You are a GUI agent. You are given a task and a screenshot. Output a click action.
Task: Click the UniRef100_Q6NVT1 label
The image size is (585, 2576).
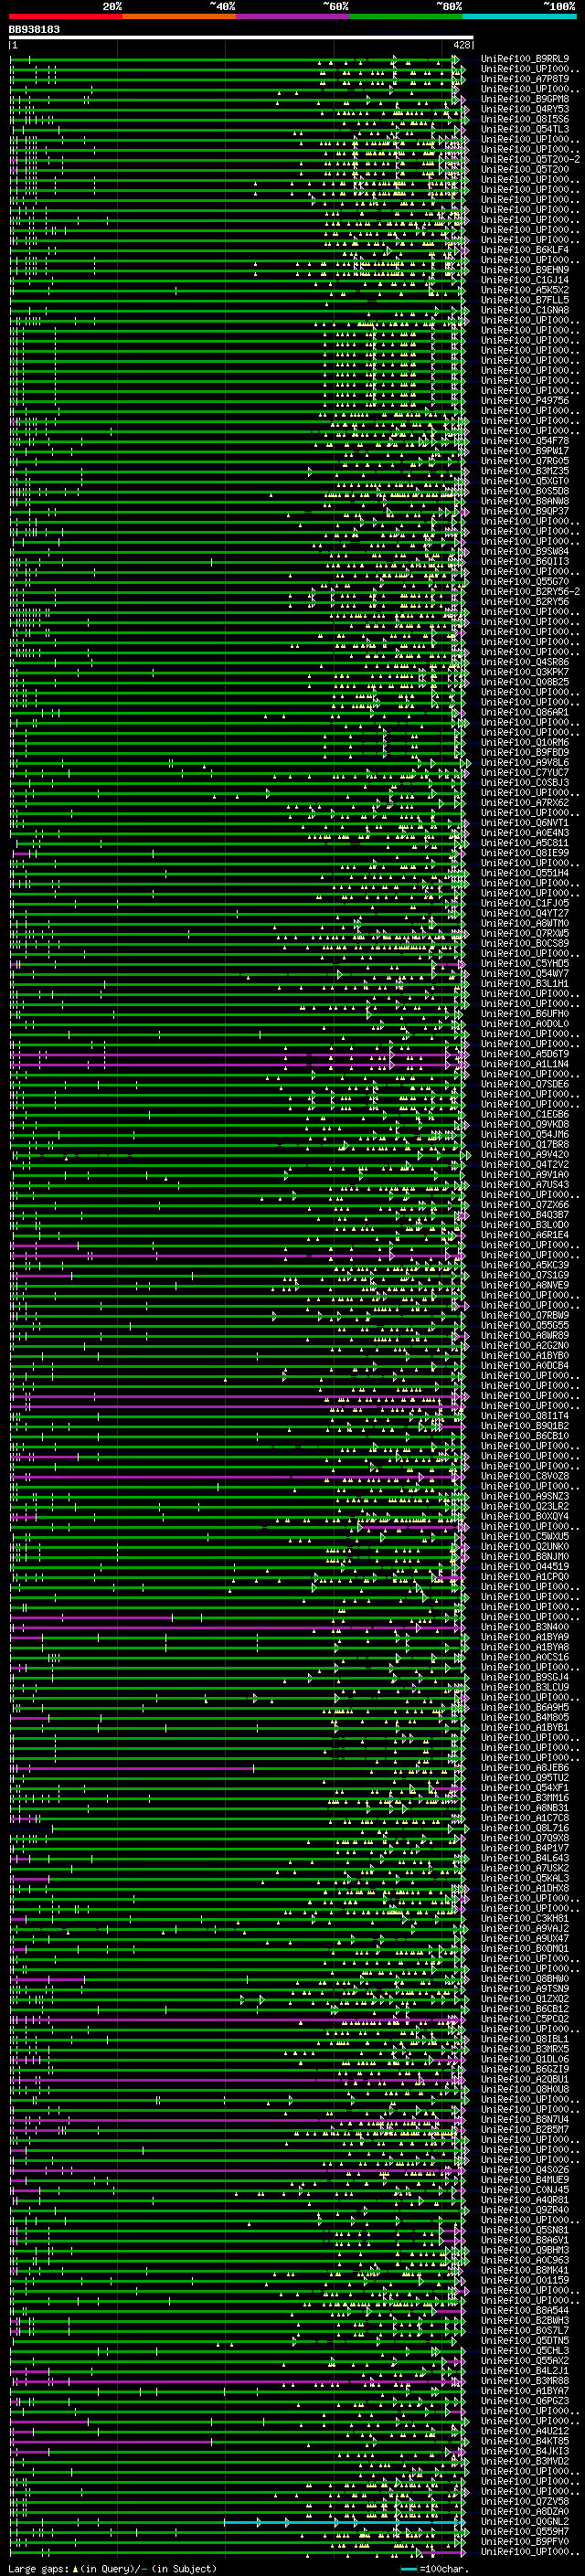pos(525,822)
